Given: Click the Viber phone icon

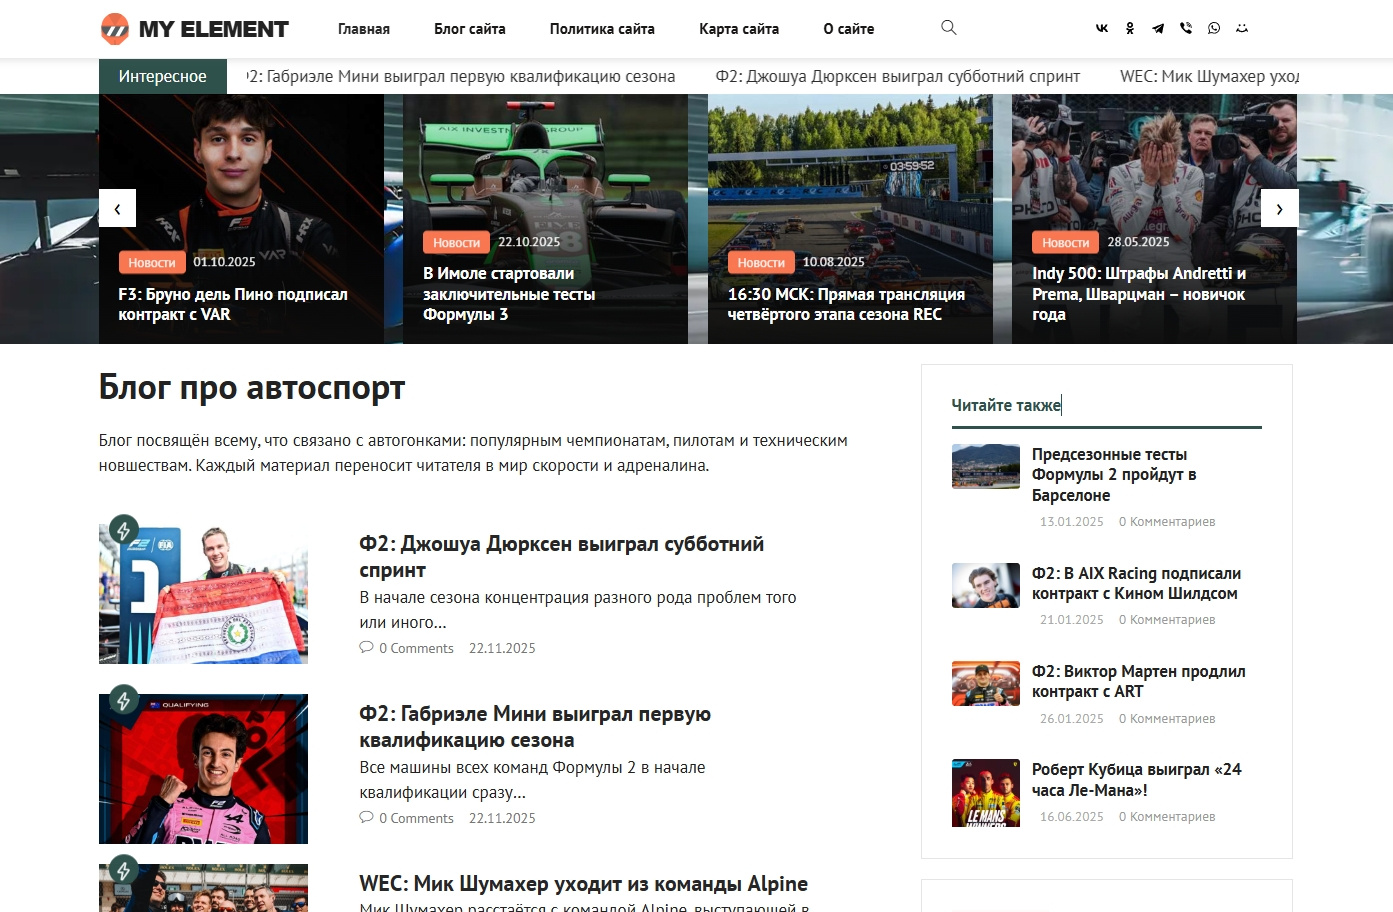Looking at the screenshot, I should [1186, 28].
